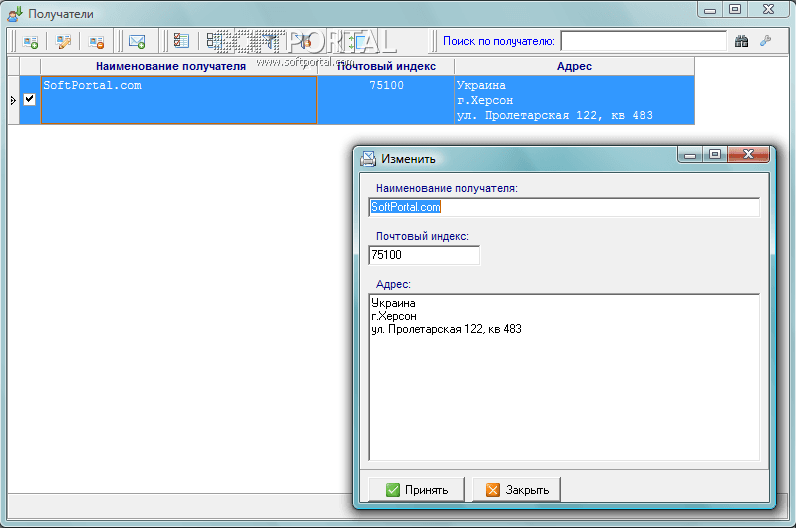Select the 75100 postal index table cell
This screenshot has height=528, width=796.
386,100
